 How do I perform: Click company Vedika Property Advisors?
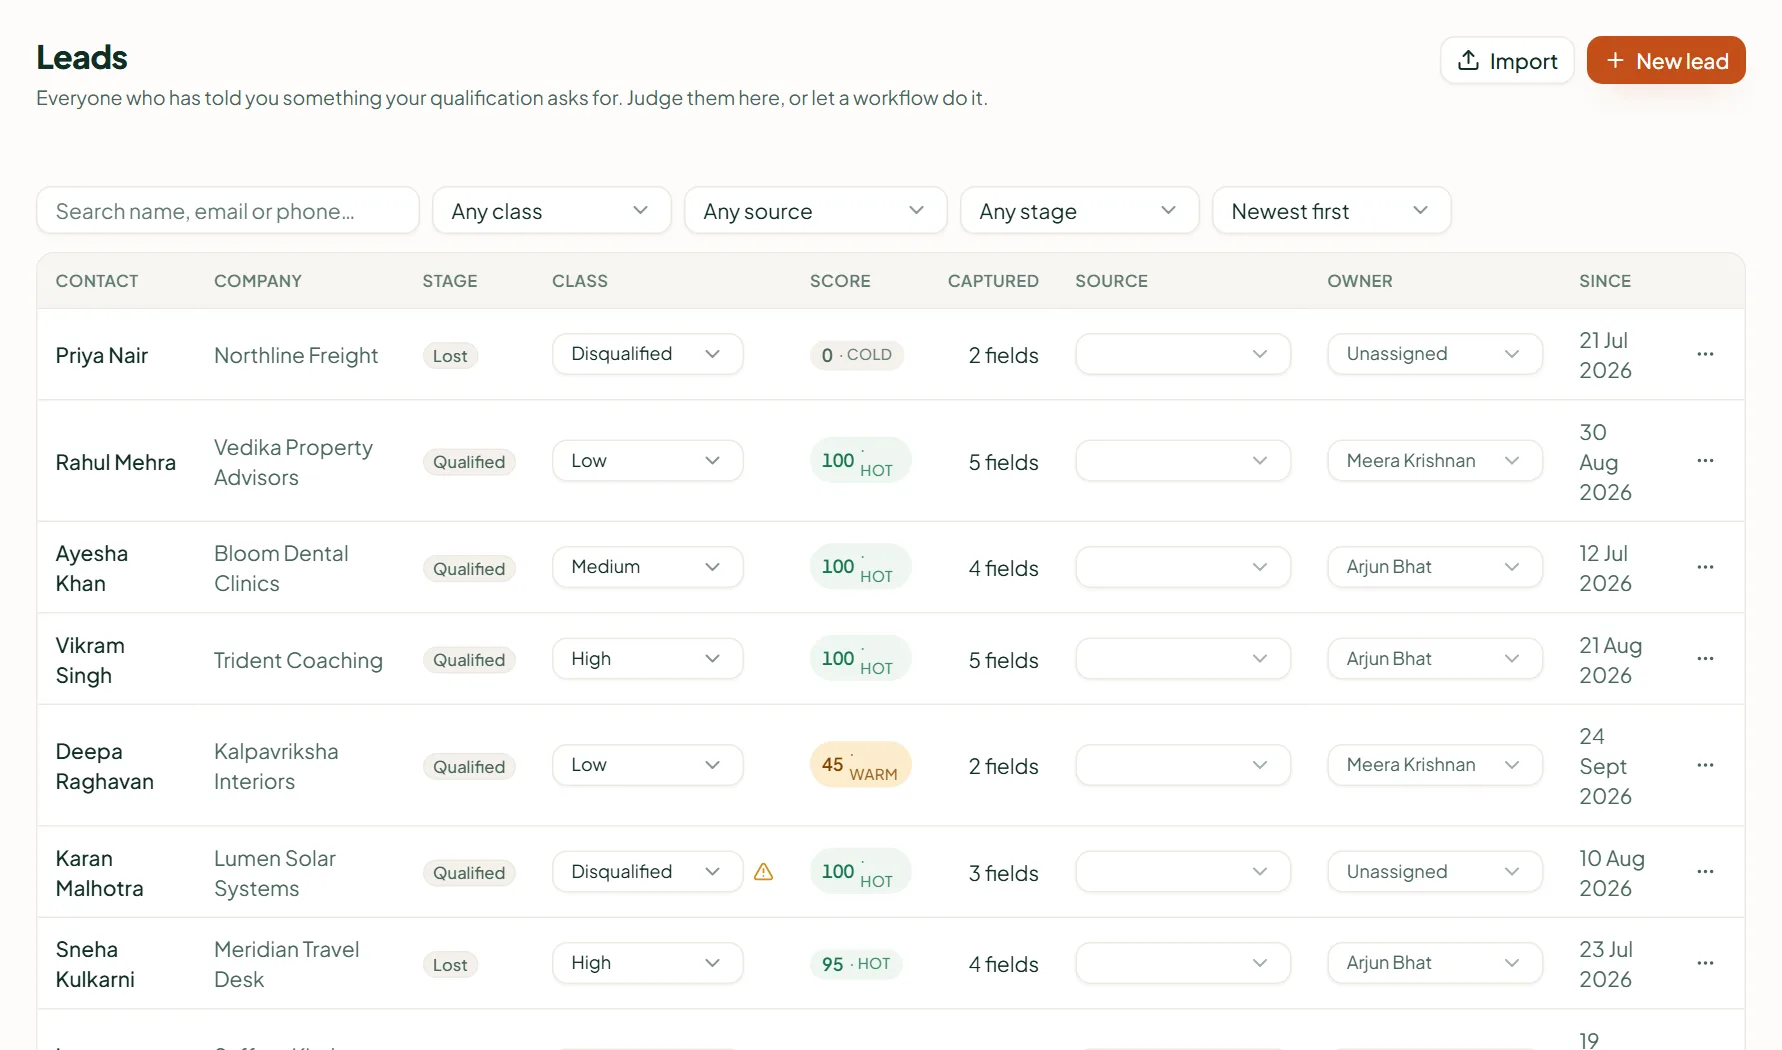point(294,463)
